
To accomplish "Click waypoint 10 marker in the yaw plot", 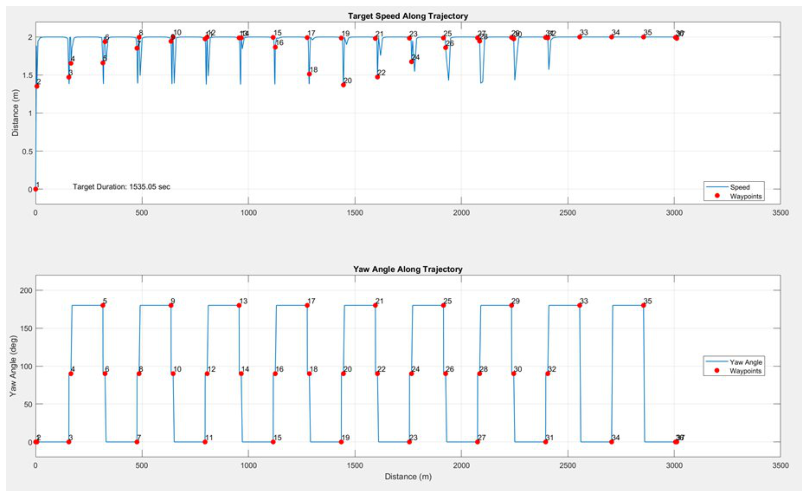I will point(173,373).
